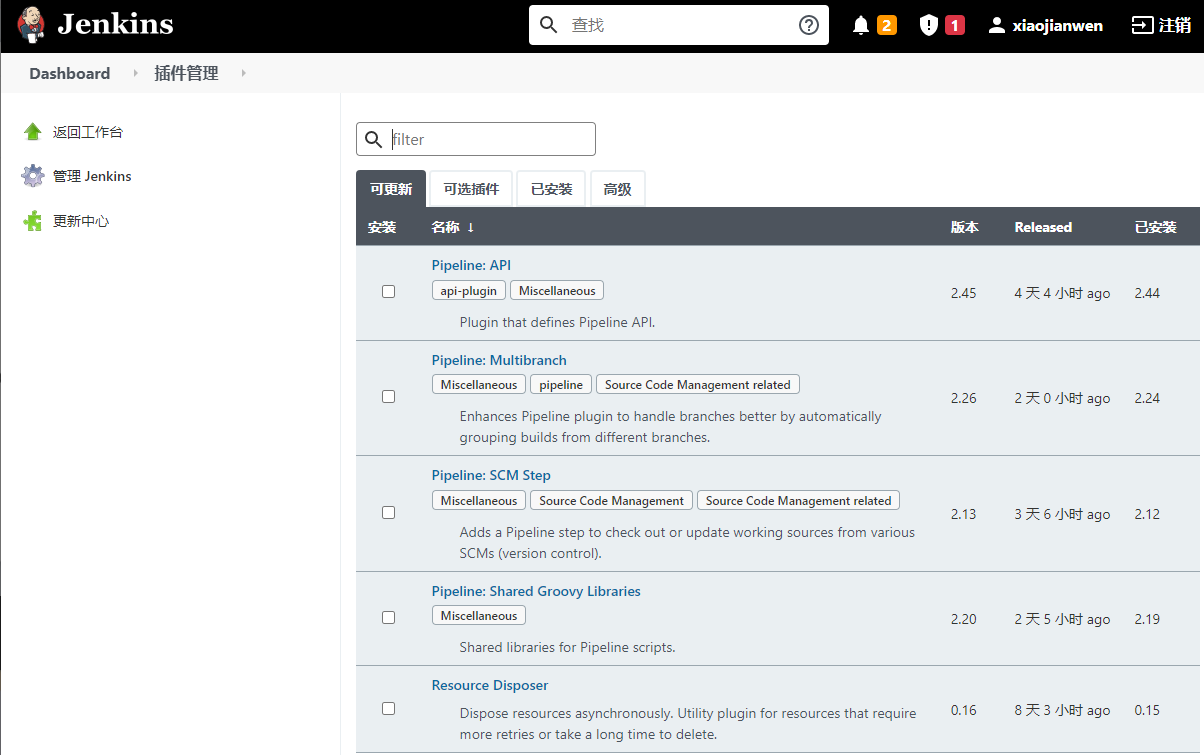1204x755 pixels.
Task: Expand the Dashboard breadcrumb arrow
Action: (135, 73)
